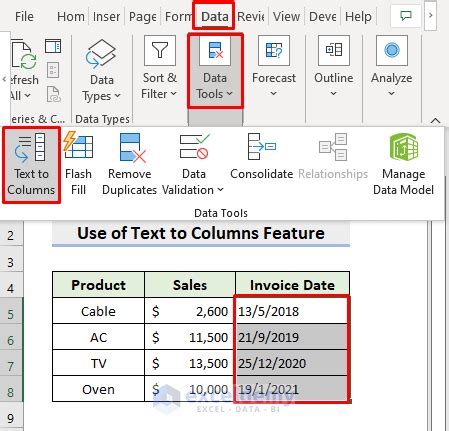Click the comments speech bubble icon
The height and width of the screenshot is (431, 449).
tap(406, 16)
